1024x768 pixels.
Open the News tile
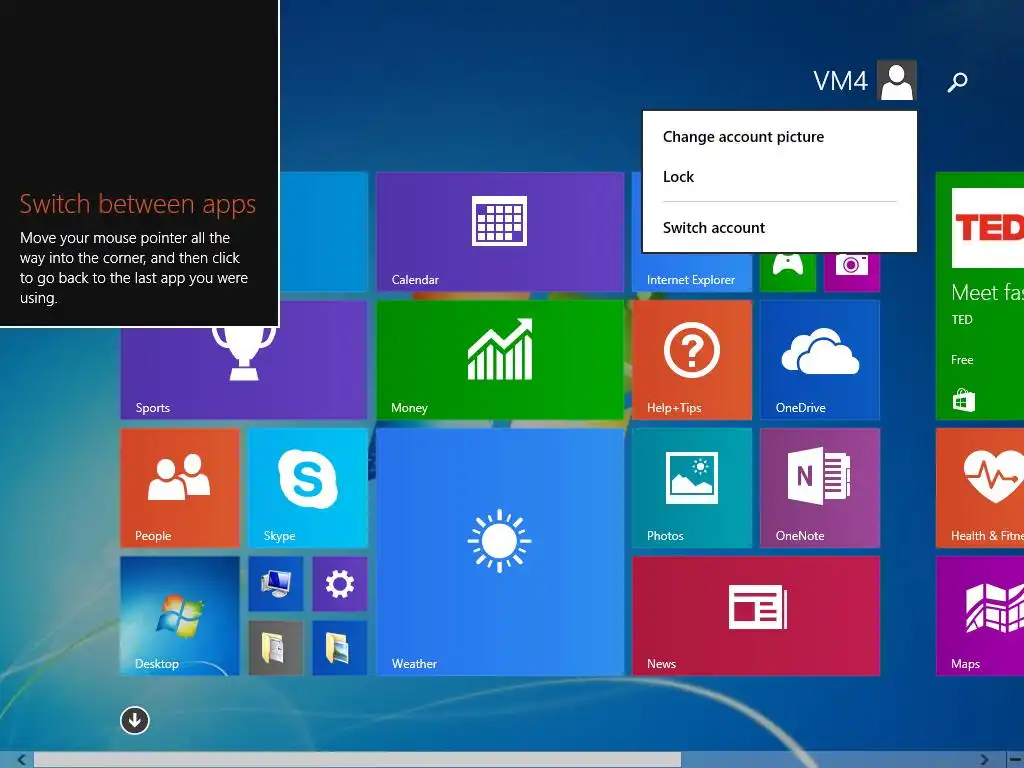click(756, 616)
